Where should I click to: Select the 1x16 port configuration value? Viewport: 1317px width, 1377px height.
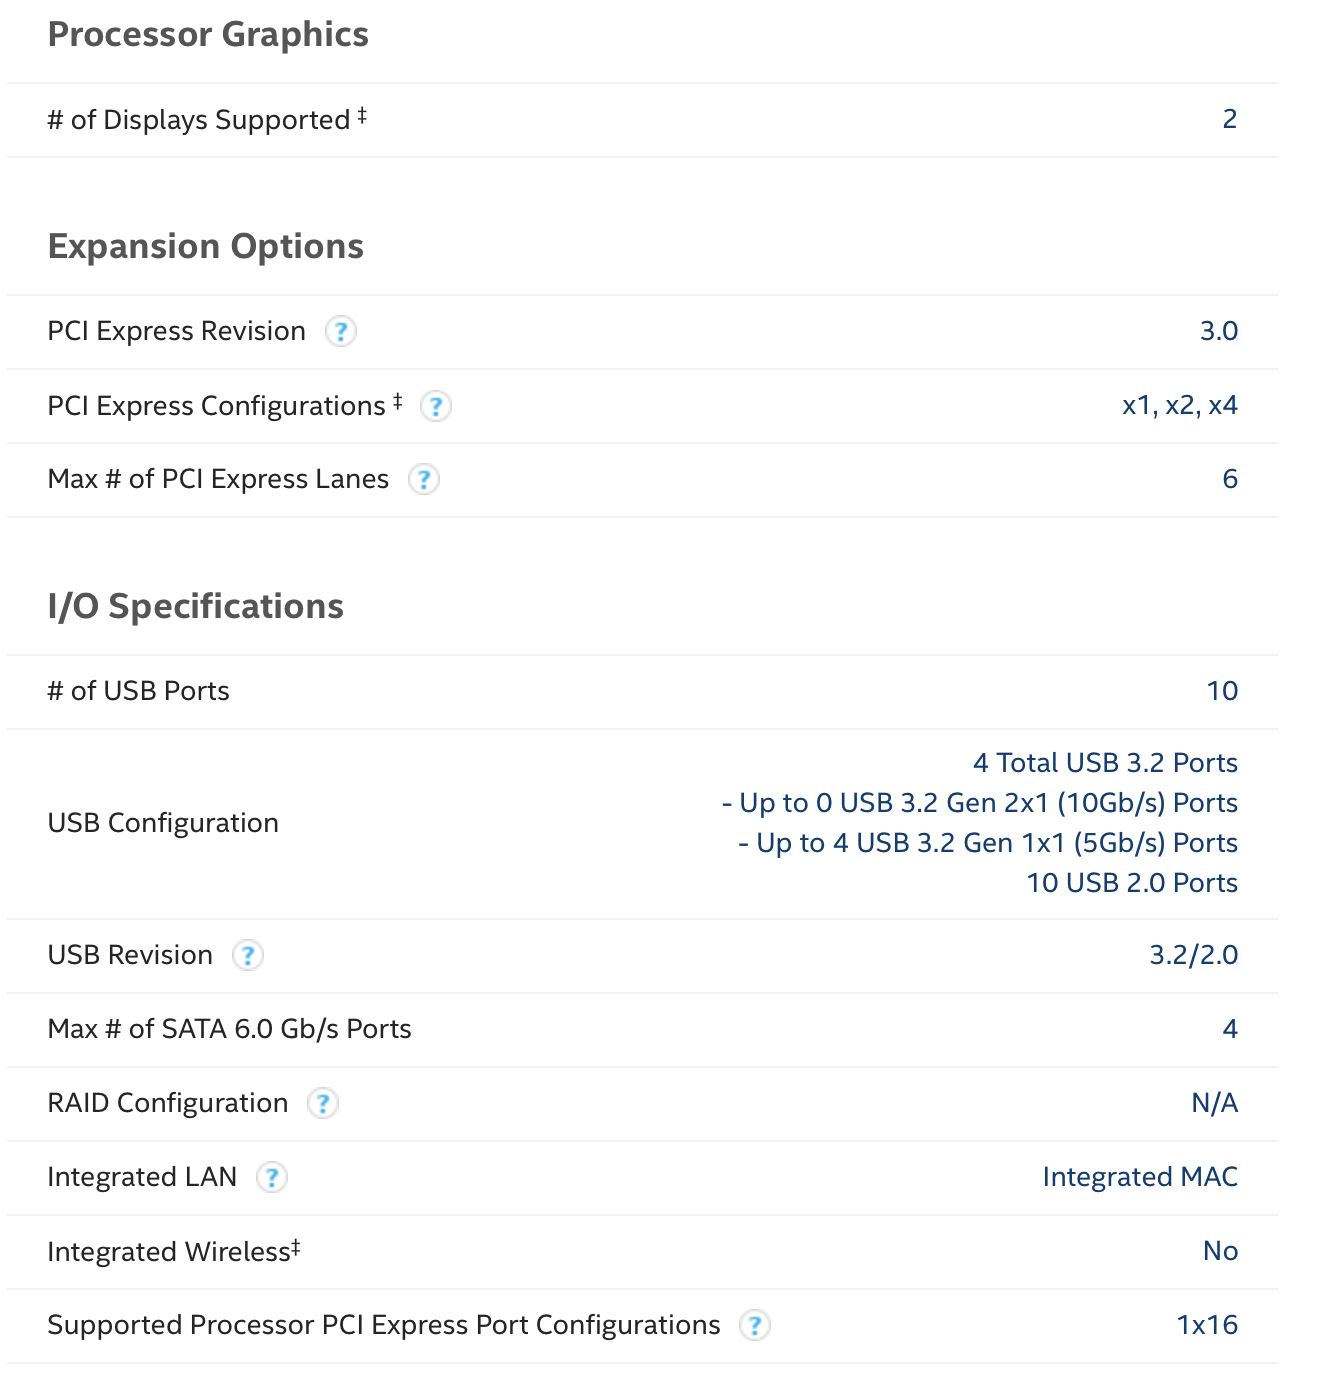[1207, 1325]
